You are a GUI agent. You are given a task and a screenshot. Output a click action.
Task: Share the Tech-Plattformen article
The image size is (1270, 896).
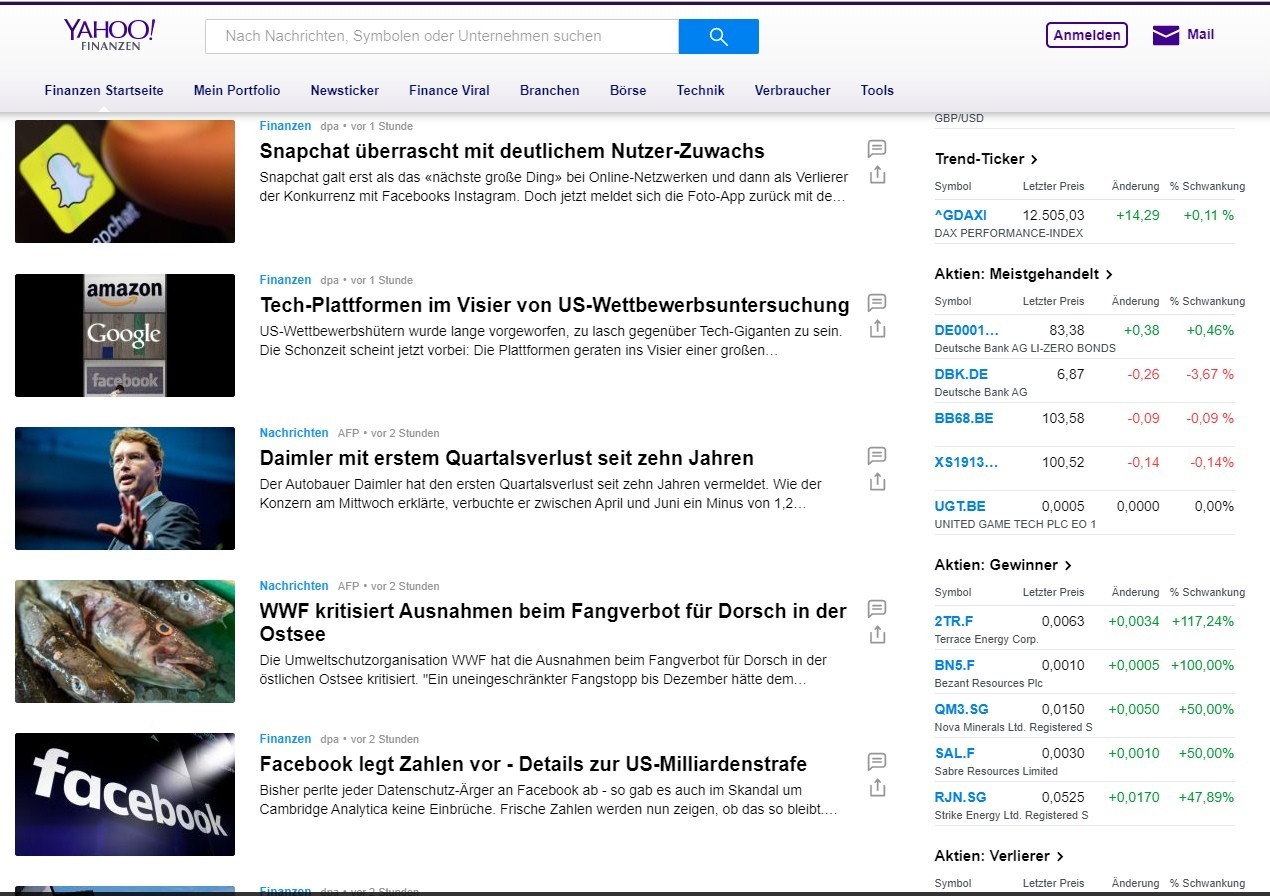pyautogui.click(x=877, y=328)
